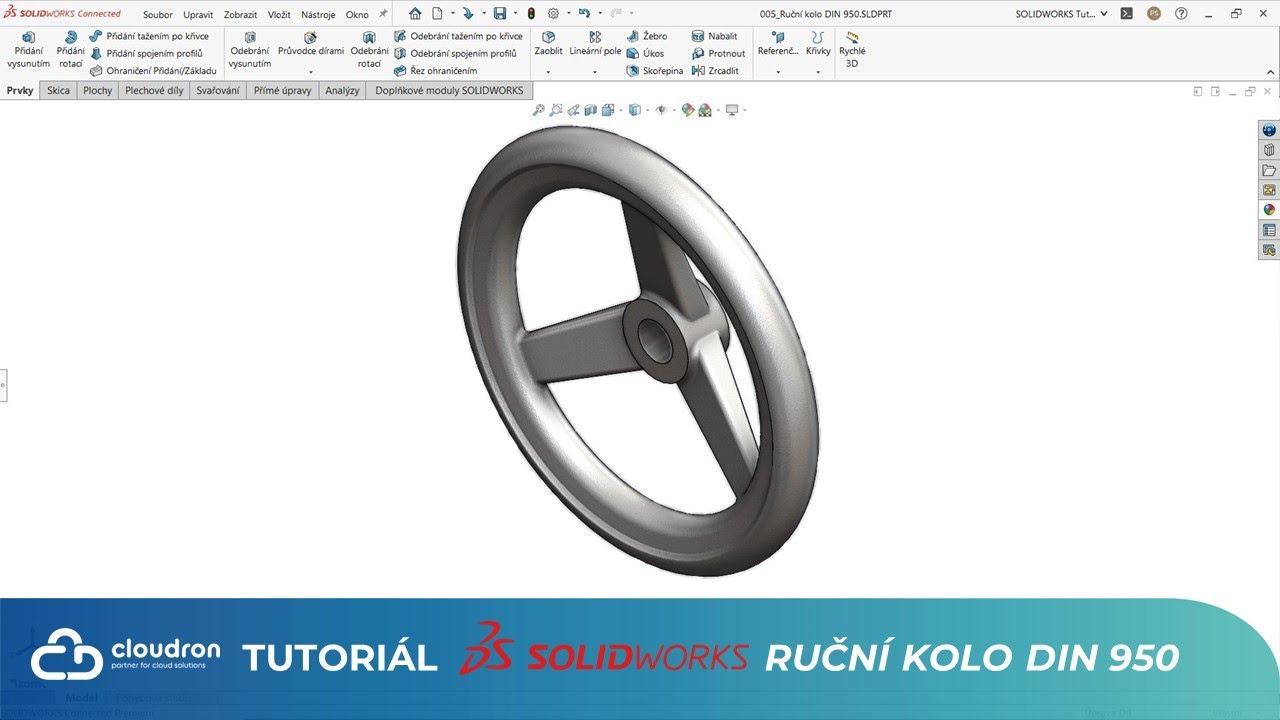Select Odebrání vysunutím extruded cut
The image size is (1280, 720).
(x=249, y=50)
